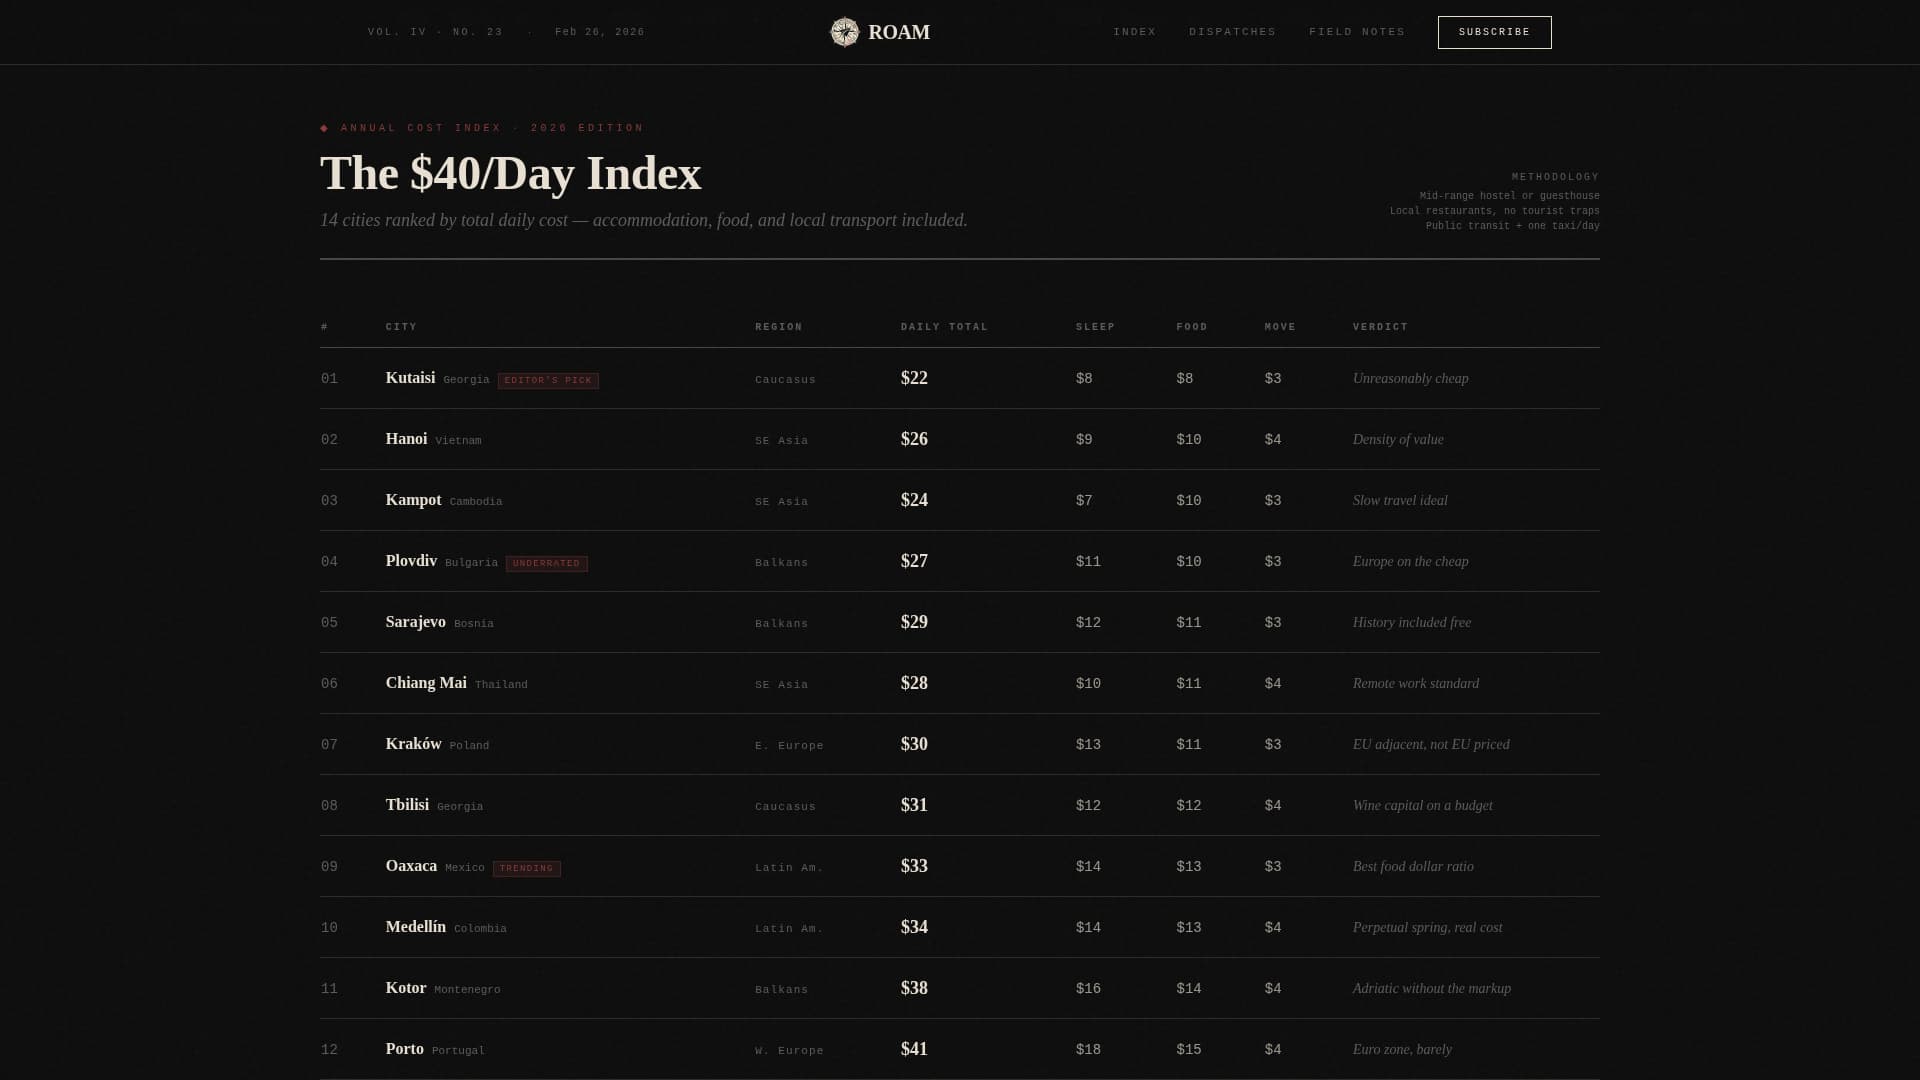This screenshot has width=1920, height=1080.
Task: Select the Medellín city entry
Action: (x=415, y=927)
